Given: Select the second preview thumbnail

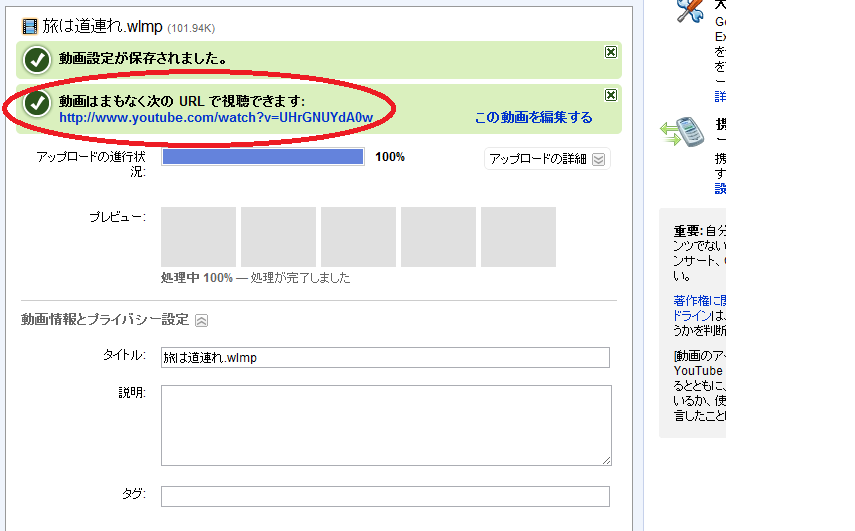Looking at the screenshot, I should pos(278,237).
